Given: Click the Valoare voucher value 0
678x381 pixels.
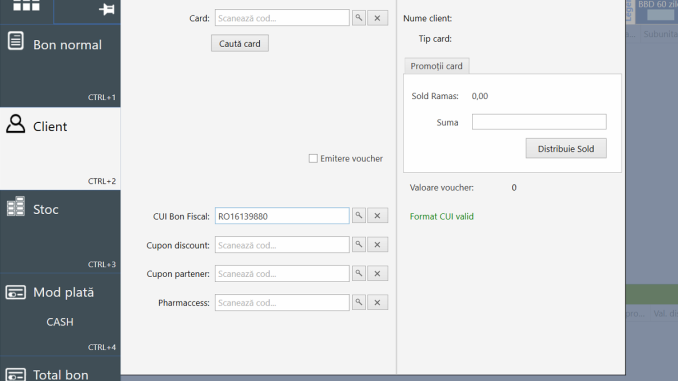Looking at the screenshot, I should [514, 188].
